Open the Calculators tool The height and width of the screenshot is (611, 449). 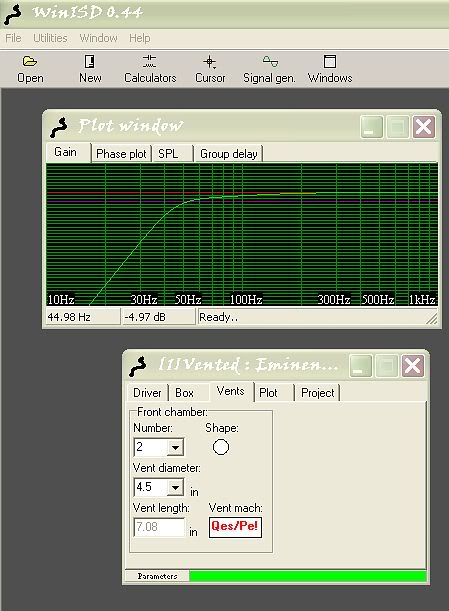(150, 62)
